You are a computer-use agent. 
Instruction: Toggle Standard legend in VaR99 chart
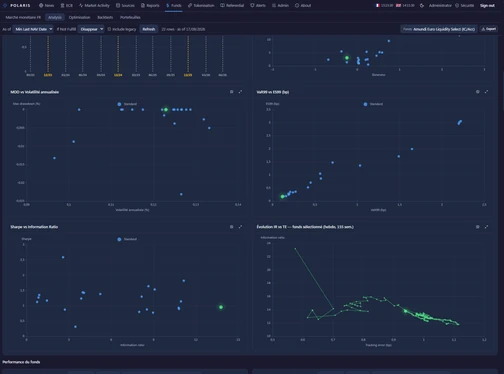pyautogui.click(x=373, y=104)
